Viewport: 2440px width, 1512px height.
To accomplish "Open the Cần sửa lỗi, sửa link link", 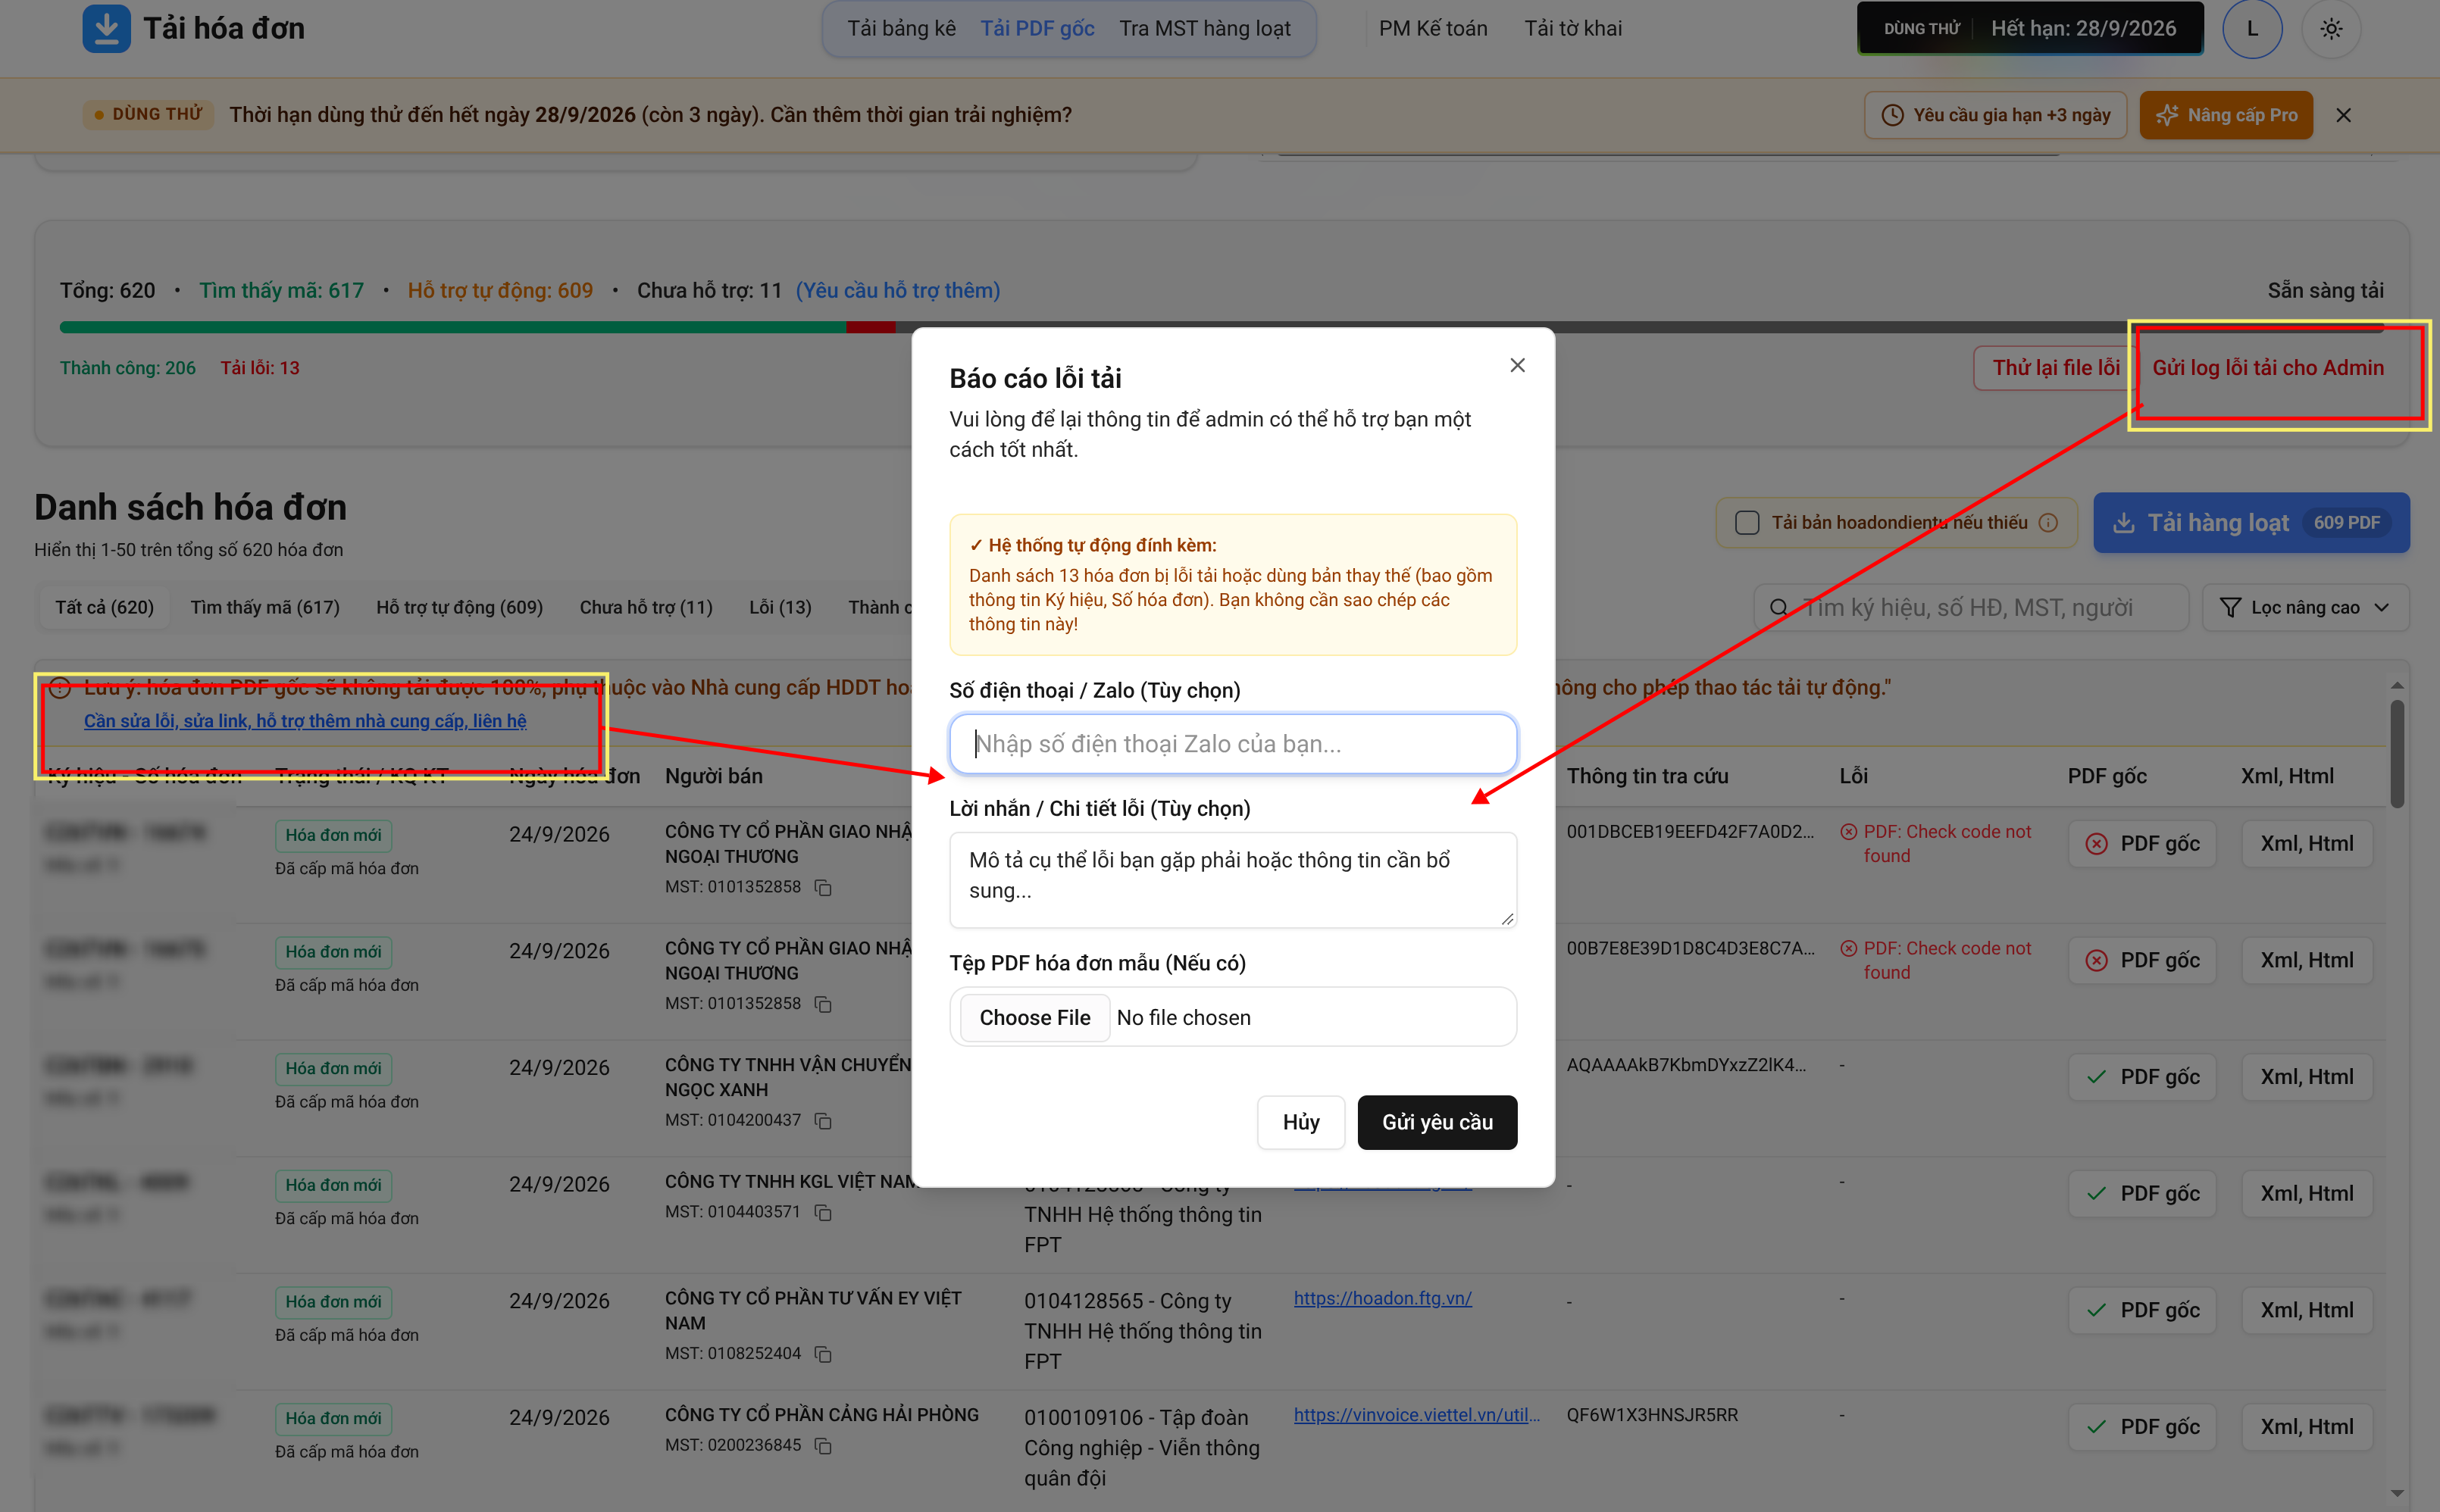I will [305, 720].
